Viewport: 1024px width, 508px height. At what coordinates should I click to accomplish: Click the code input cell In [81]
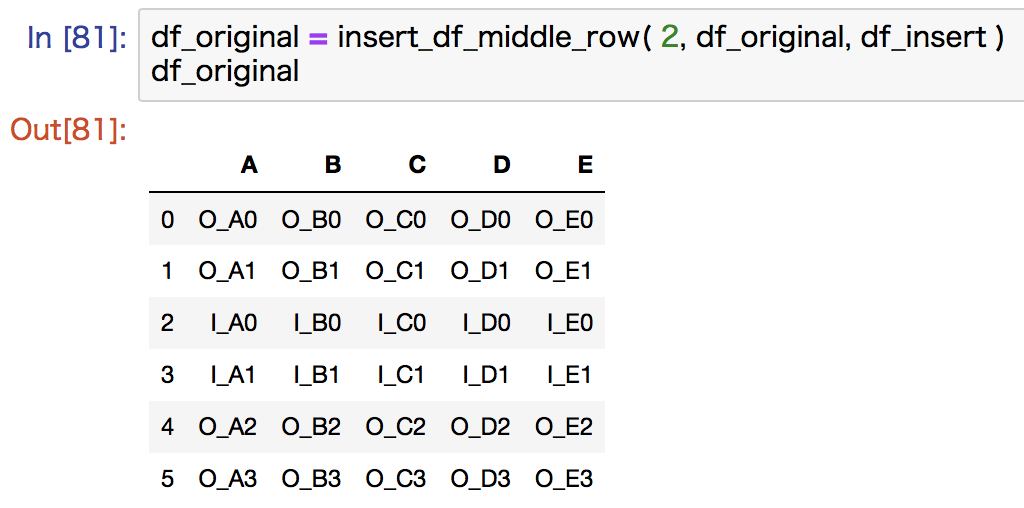(x=581, y=55)
